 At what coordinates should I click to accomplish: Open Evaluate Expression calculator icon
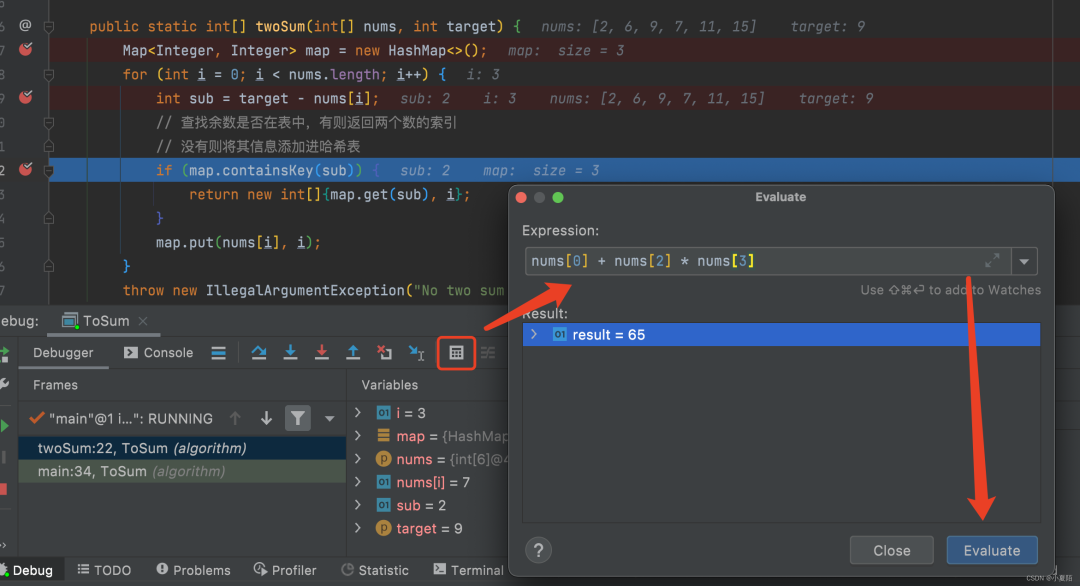456,353
